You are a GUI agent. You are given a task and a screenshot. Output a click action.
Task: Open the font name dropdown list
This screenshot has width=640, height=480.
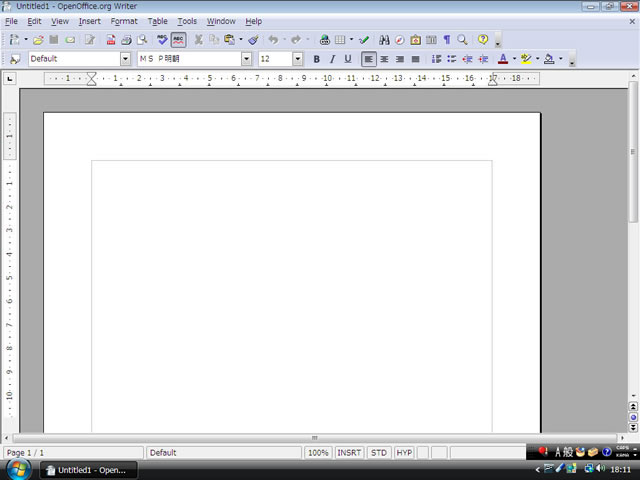[x=247, y=59]
